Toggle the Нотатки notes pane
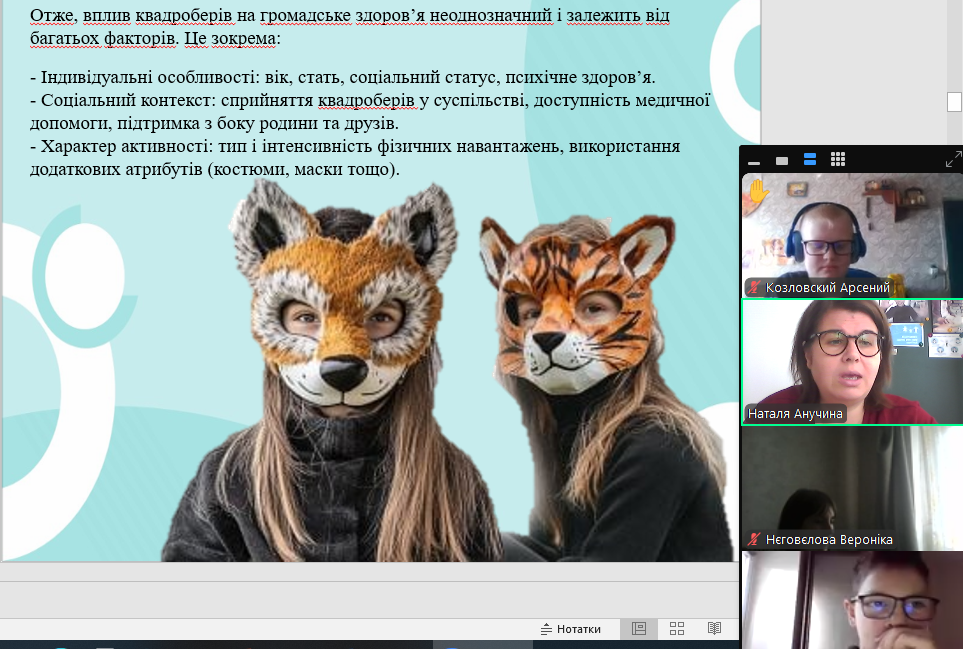The image size is (963, 649). coord(571,629)
